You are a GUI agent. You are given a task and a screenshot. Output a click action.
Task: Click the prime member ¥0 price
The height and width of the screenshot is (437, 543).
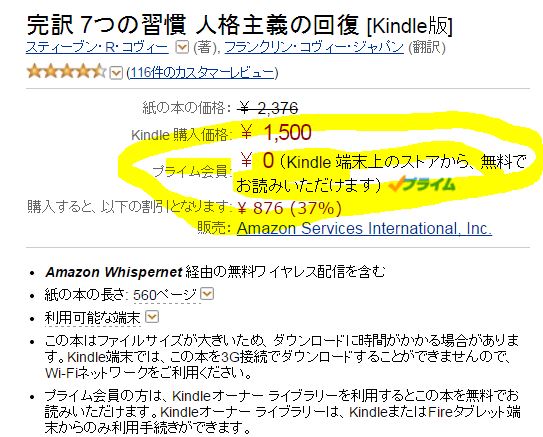click(x=257, y=160)
